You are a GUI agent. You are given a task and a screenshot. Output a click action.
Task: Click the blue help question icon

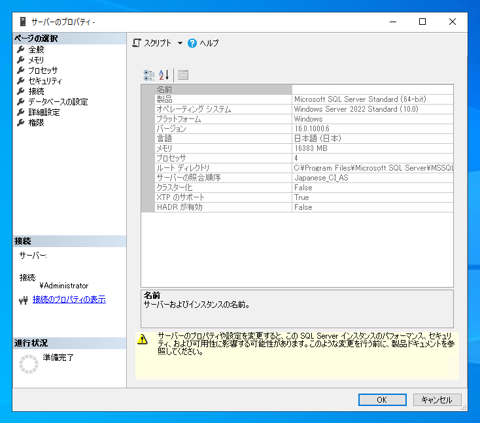click(x=192, y=43)
